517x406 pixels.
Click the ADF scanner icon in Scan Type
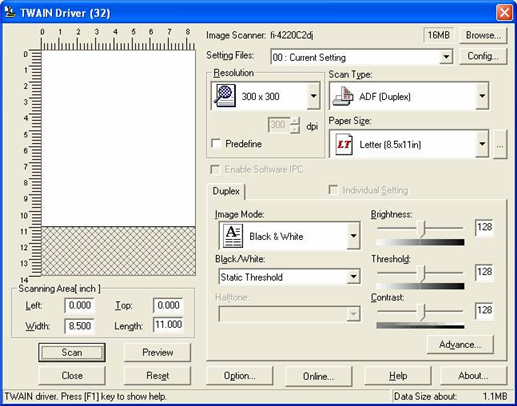(x=343, y=96)
